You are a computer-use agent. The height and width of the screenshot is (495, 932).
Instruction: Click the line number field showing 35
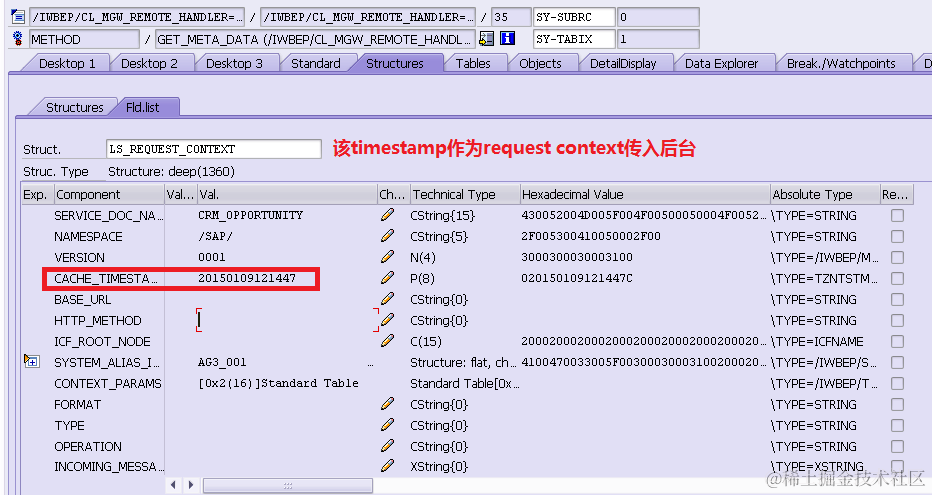click(x=511, y=17)
